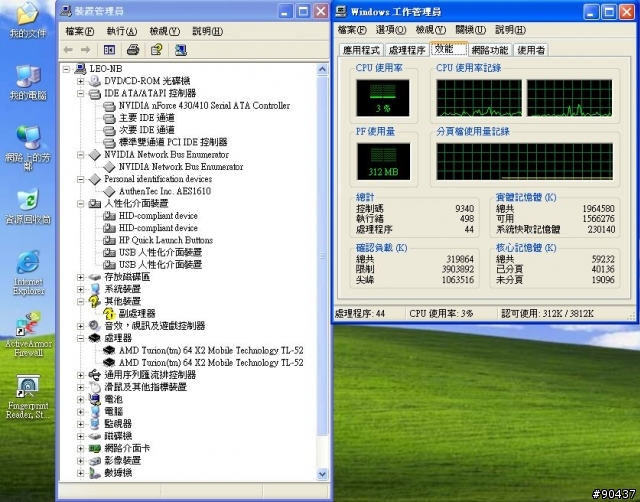Screen dimensions: 640x502
Task: Expand 電池 category
Action: click(x=80, y=400)
